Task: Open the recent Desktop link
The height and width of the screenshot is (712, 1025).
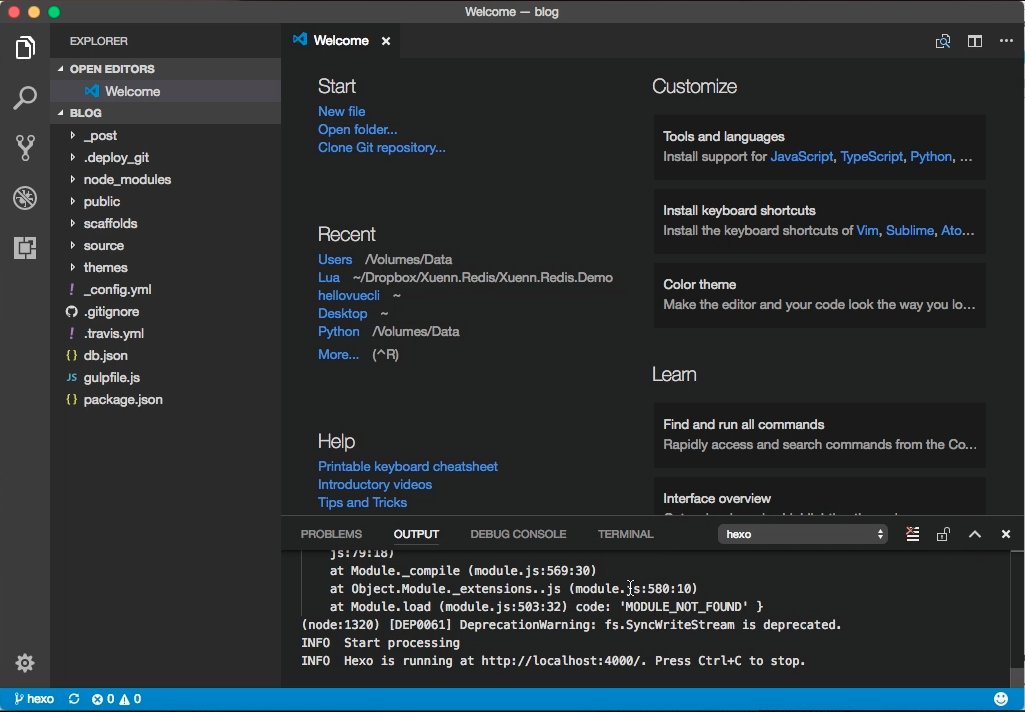Action: 343,314
